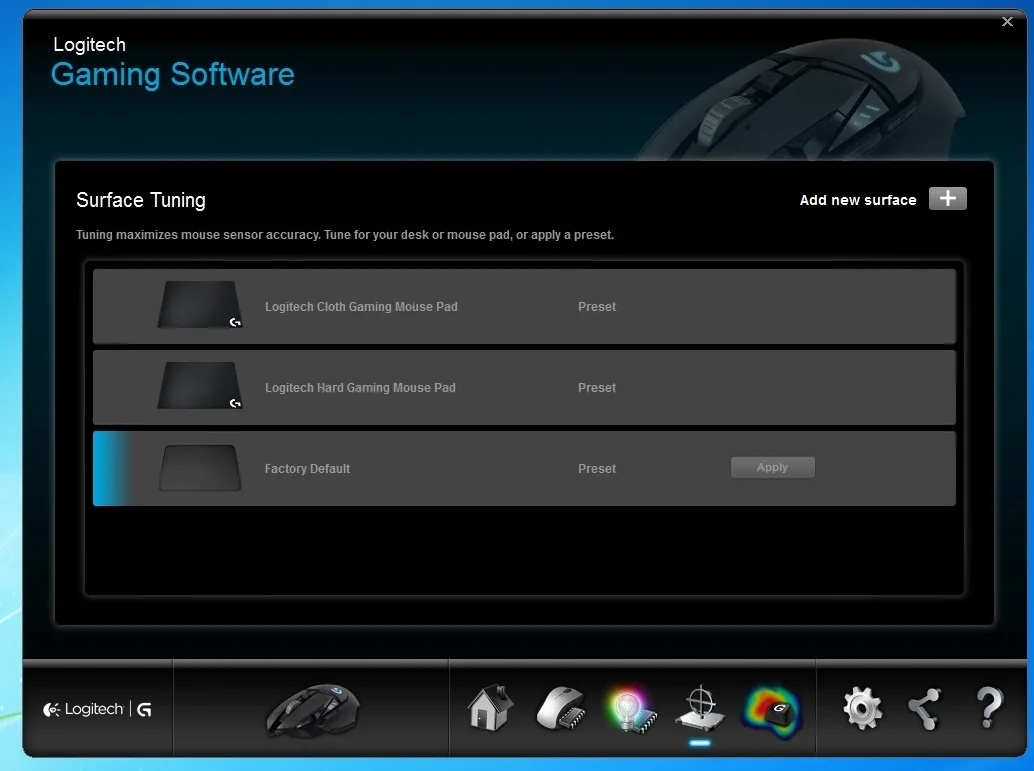Click Preset label of Factory Default
Viewport: 1034px width, 771px height.
[597, 469]
